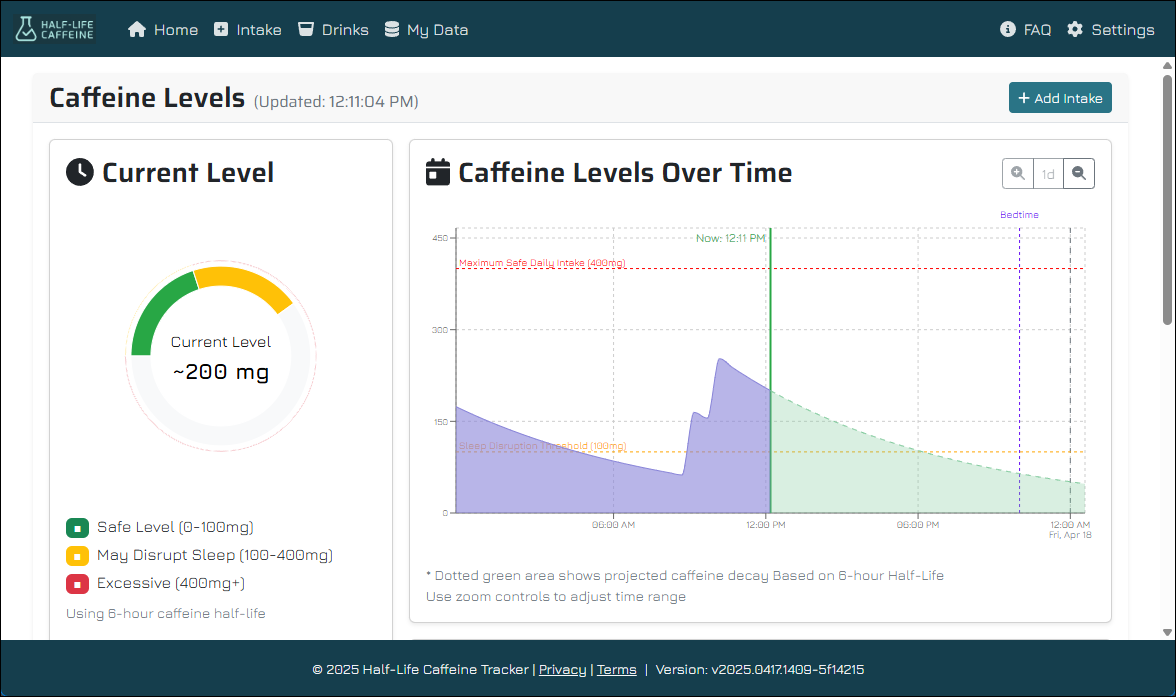This screenshot has height=697, width=1176.
Task: Click the Drinks cup icon
Action: click(306, 30)
